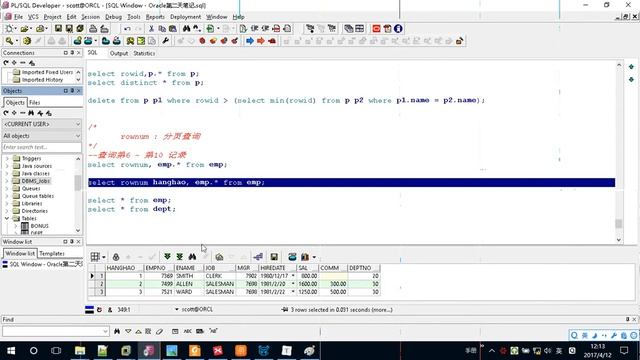Click the magnifier icon on second toolbar
This screenshot has height=360, width=640.
(x=9, y=41)
